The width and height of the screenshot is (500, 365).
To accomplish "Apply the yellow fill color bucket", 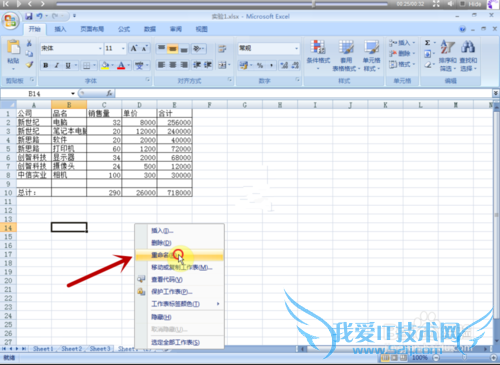I will click(x=105, y=65).
